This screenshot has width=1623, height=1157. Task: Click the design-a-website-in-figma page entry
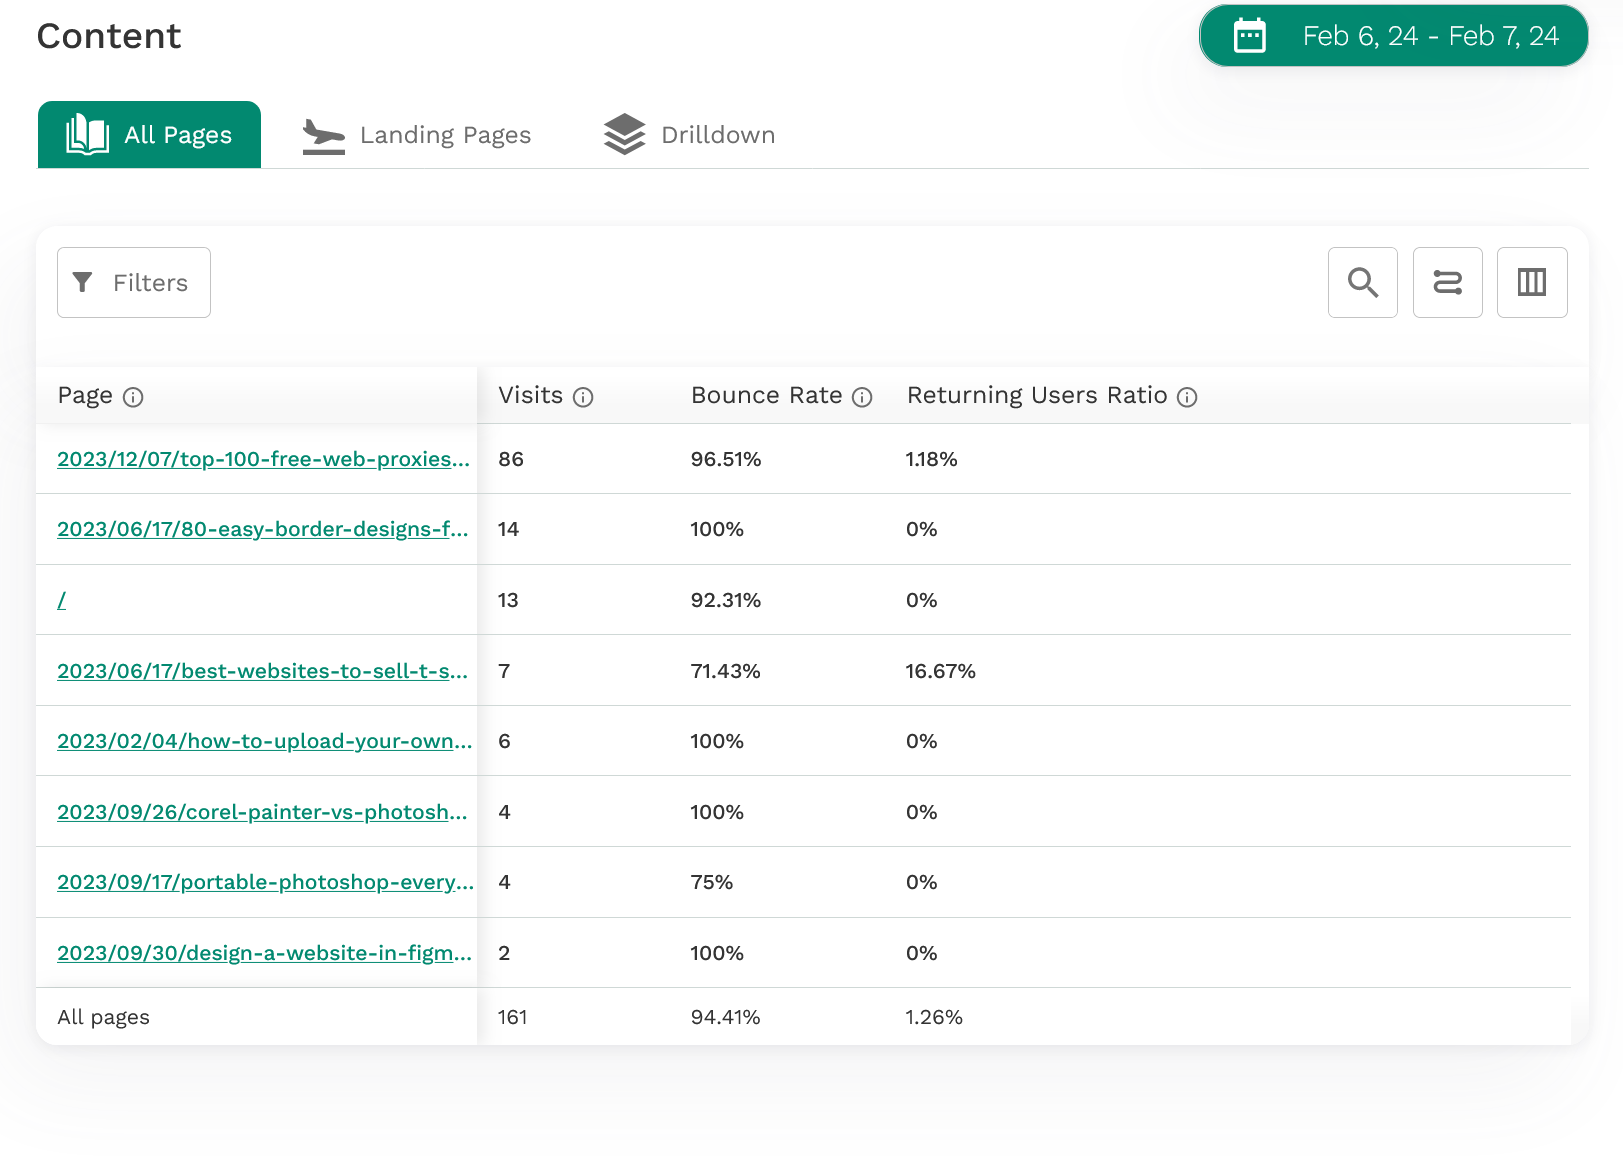(x=263, y=953)
